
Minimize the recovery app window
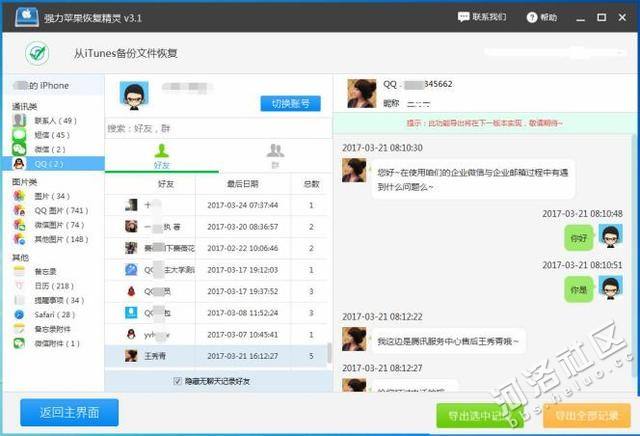pos(580,18)
